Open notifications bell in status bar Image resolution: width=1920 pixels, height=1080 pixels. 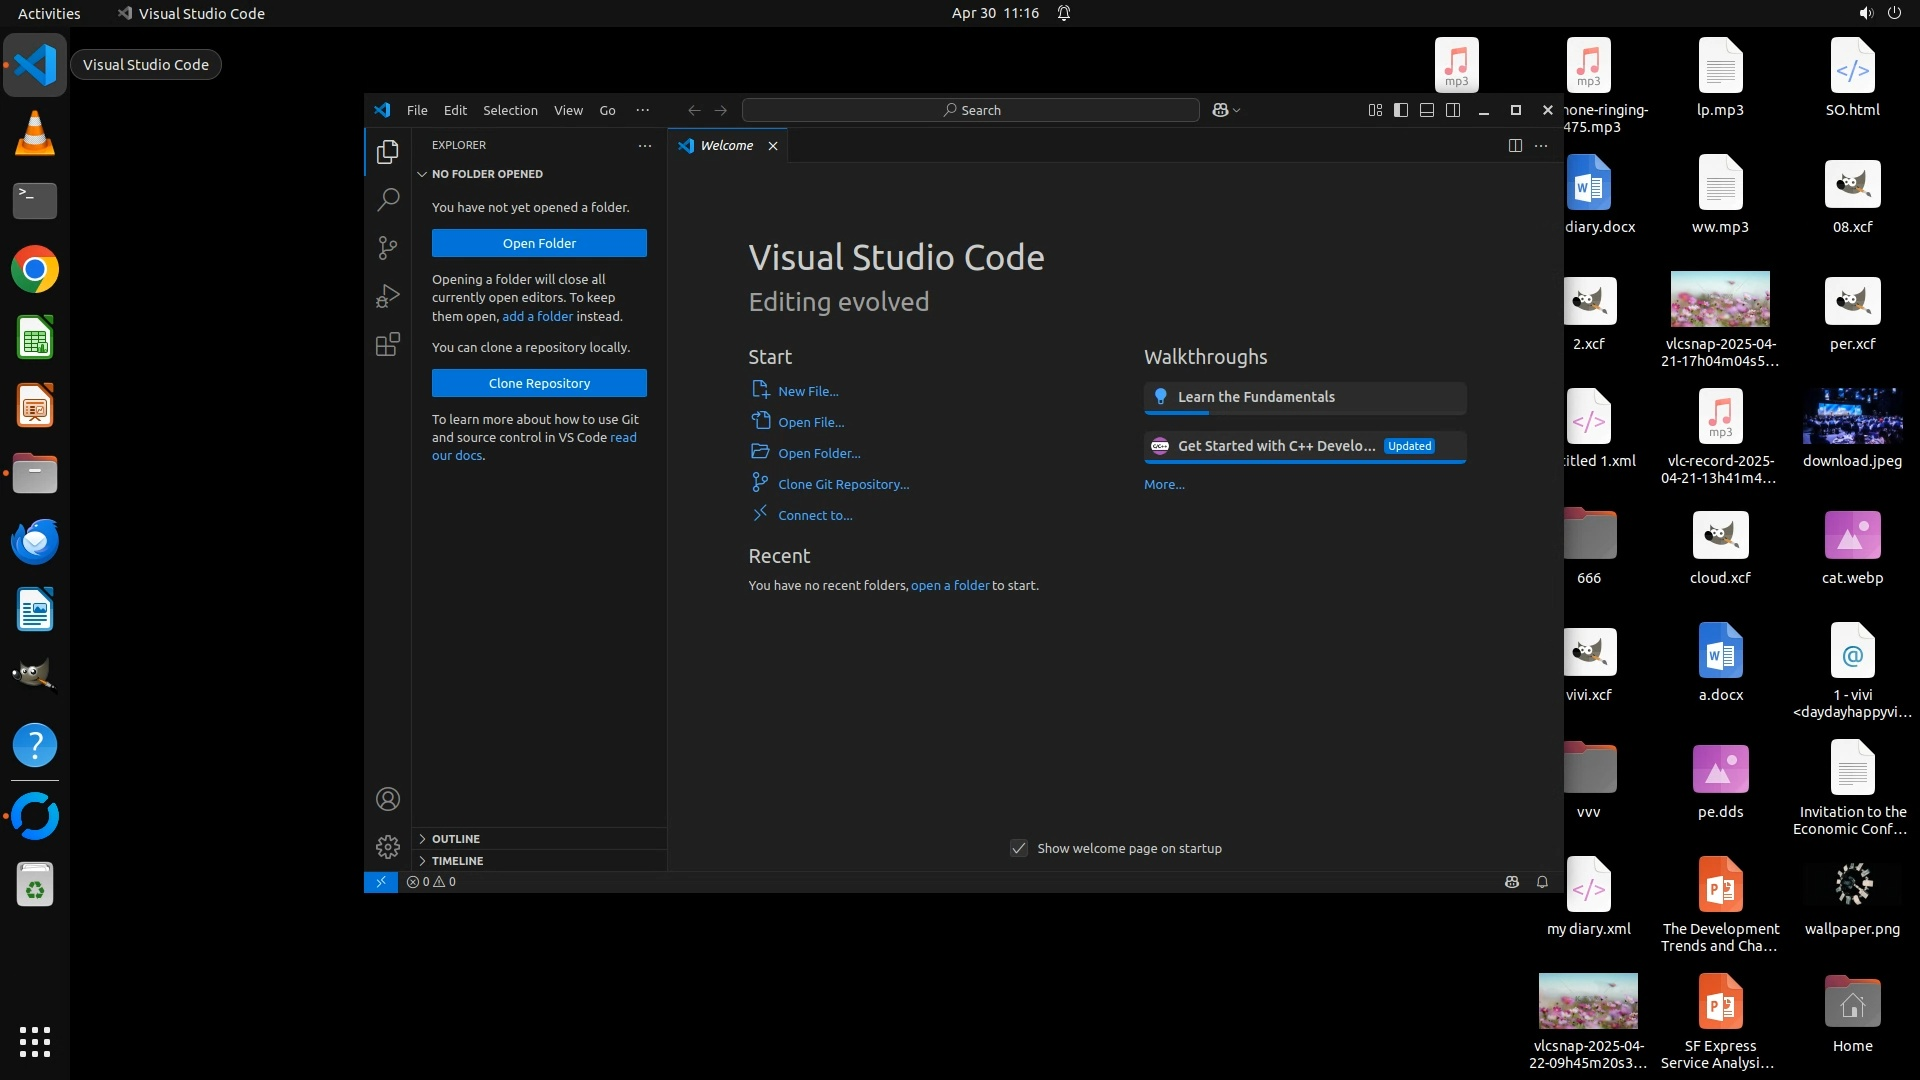click(1542, 882)
